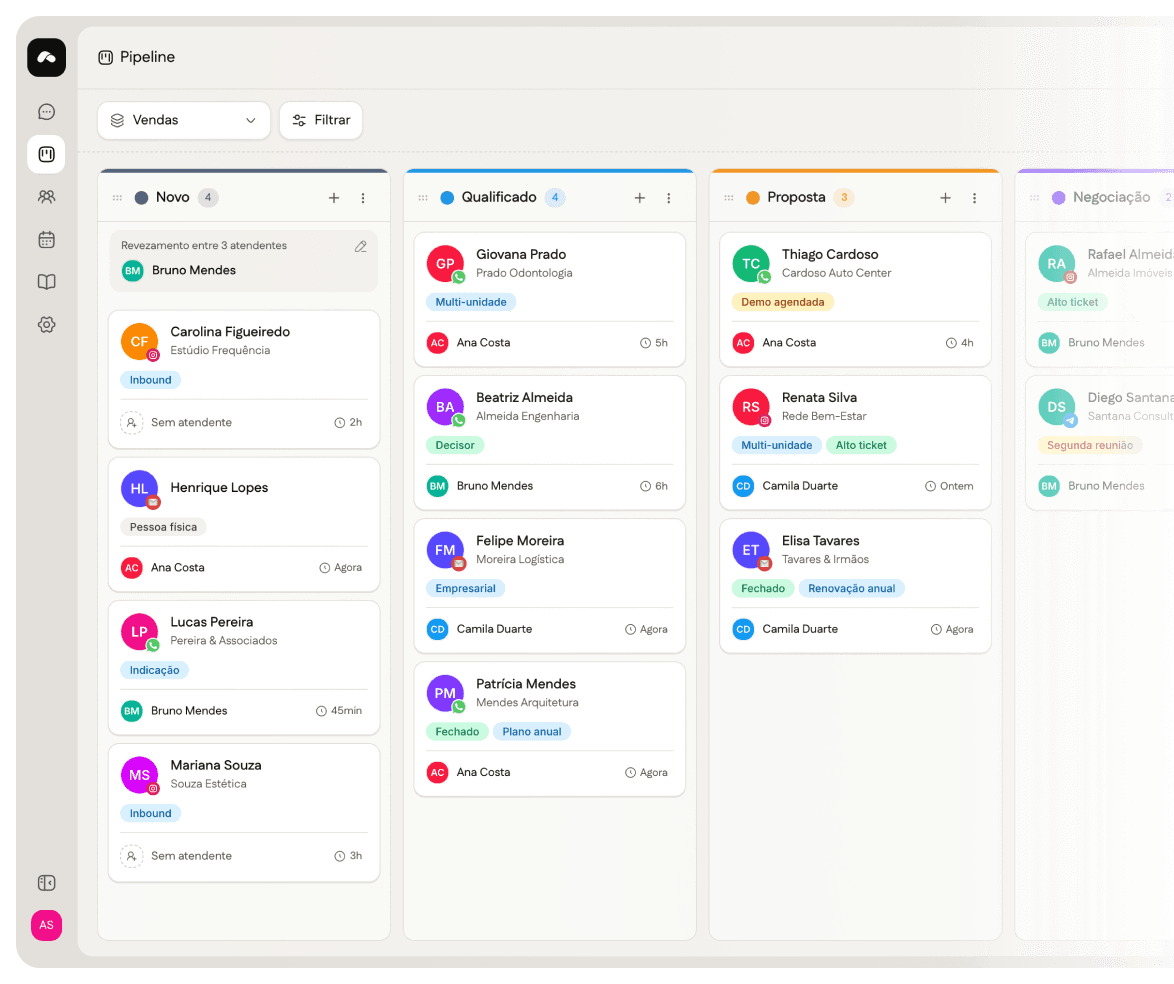Image resolution: width=1174 pixels, height=984 pixels.
Task: Click the 45min timestamp on Lucas Pereira
Action: pyautogui.click(x=339, y=711)
